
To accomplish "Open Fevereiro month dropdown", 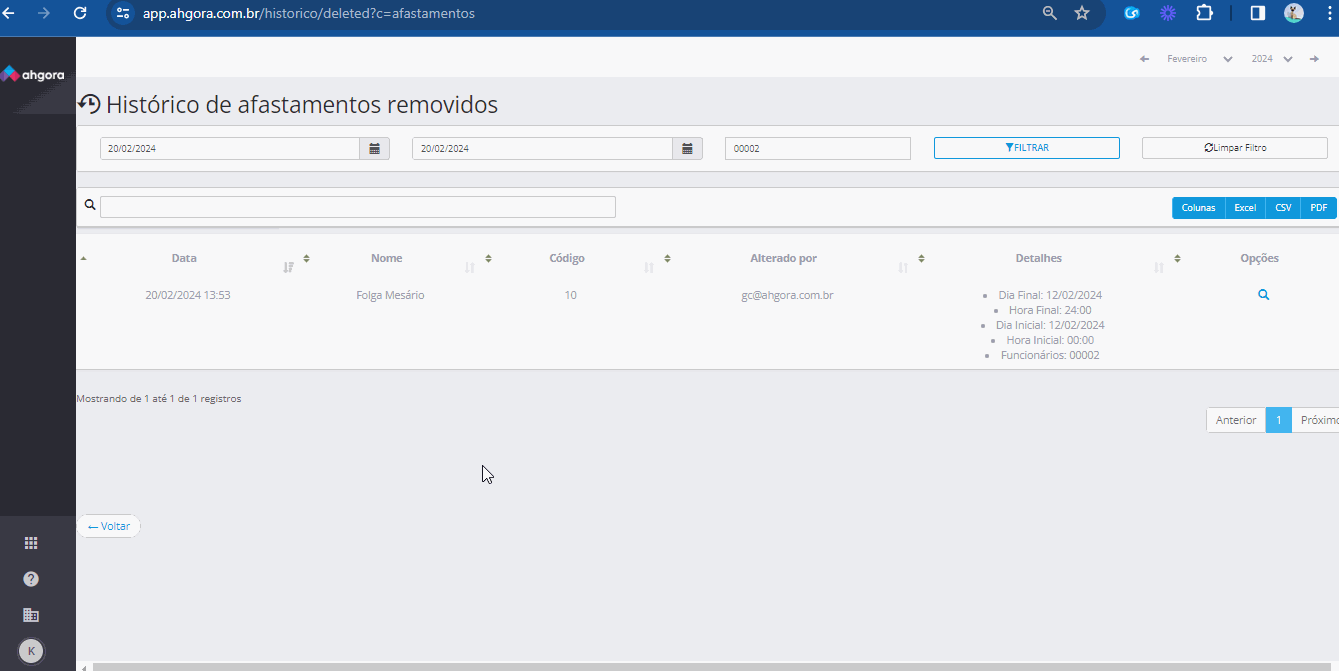I will 1199,59.
